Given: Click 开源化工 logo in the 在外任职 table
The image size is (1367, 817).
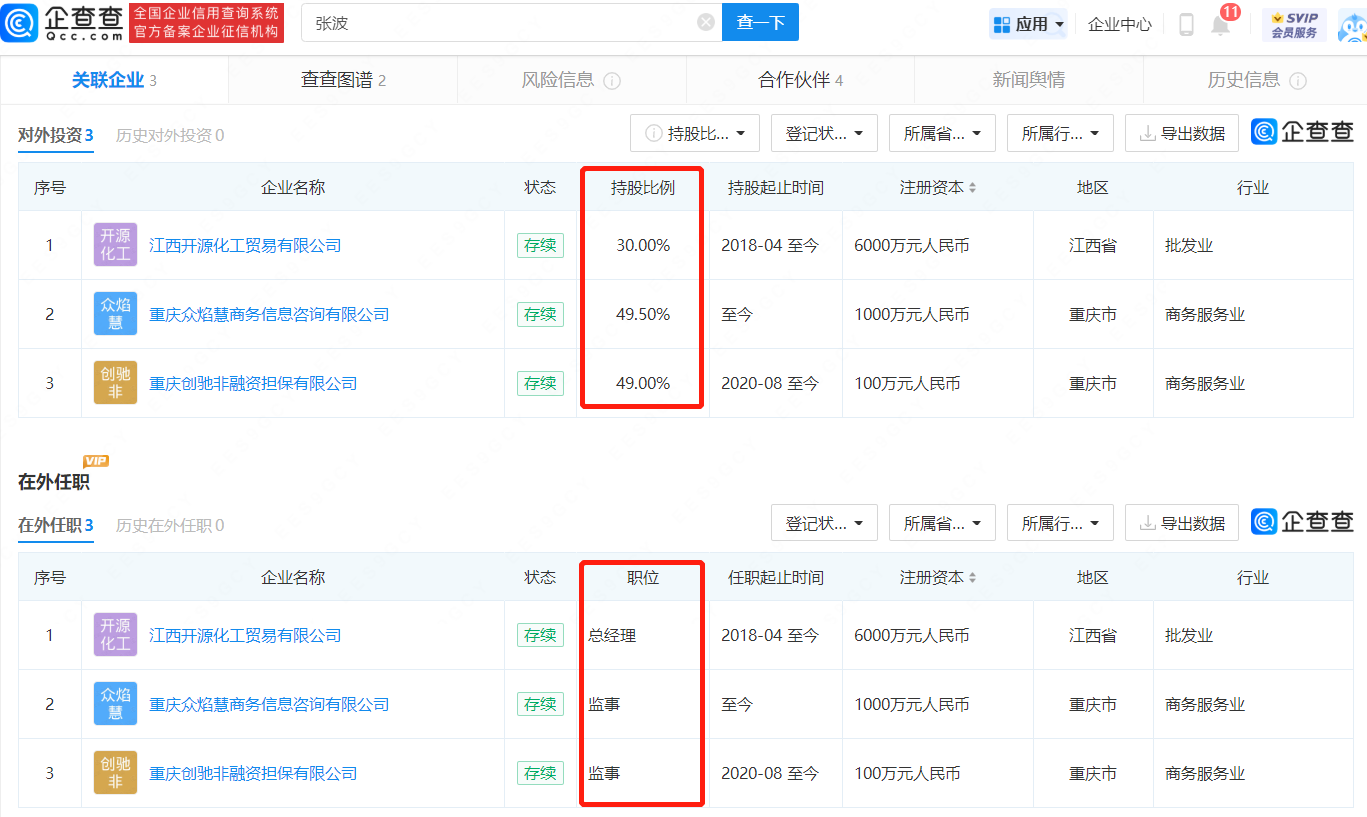Looking at the screenshot, I should click(115, 635).
